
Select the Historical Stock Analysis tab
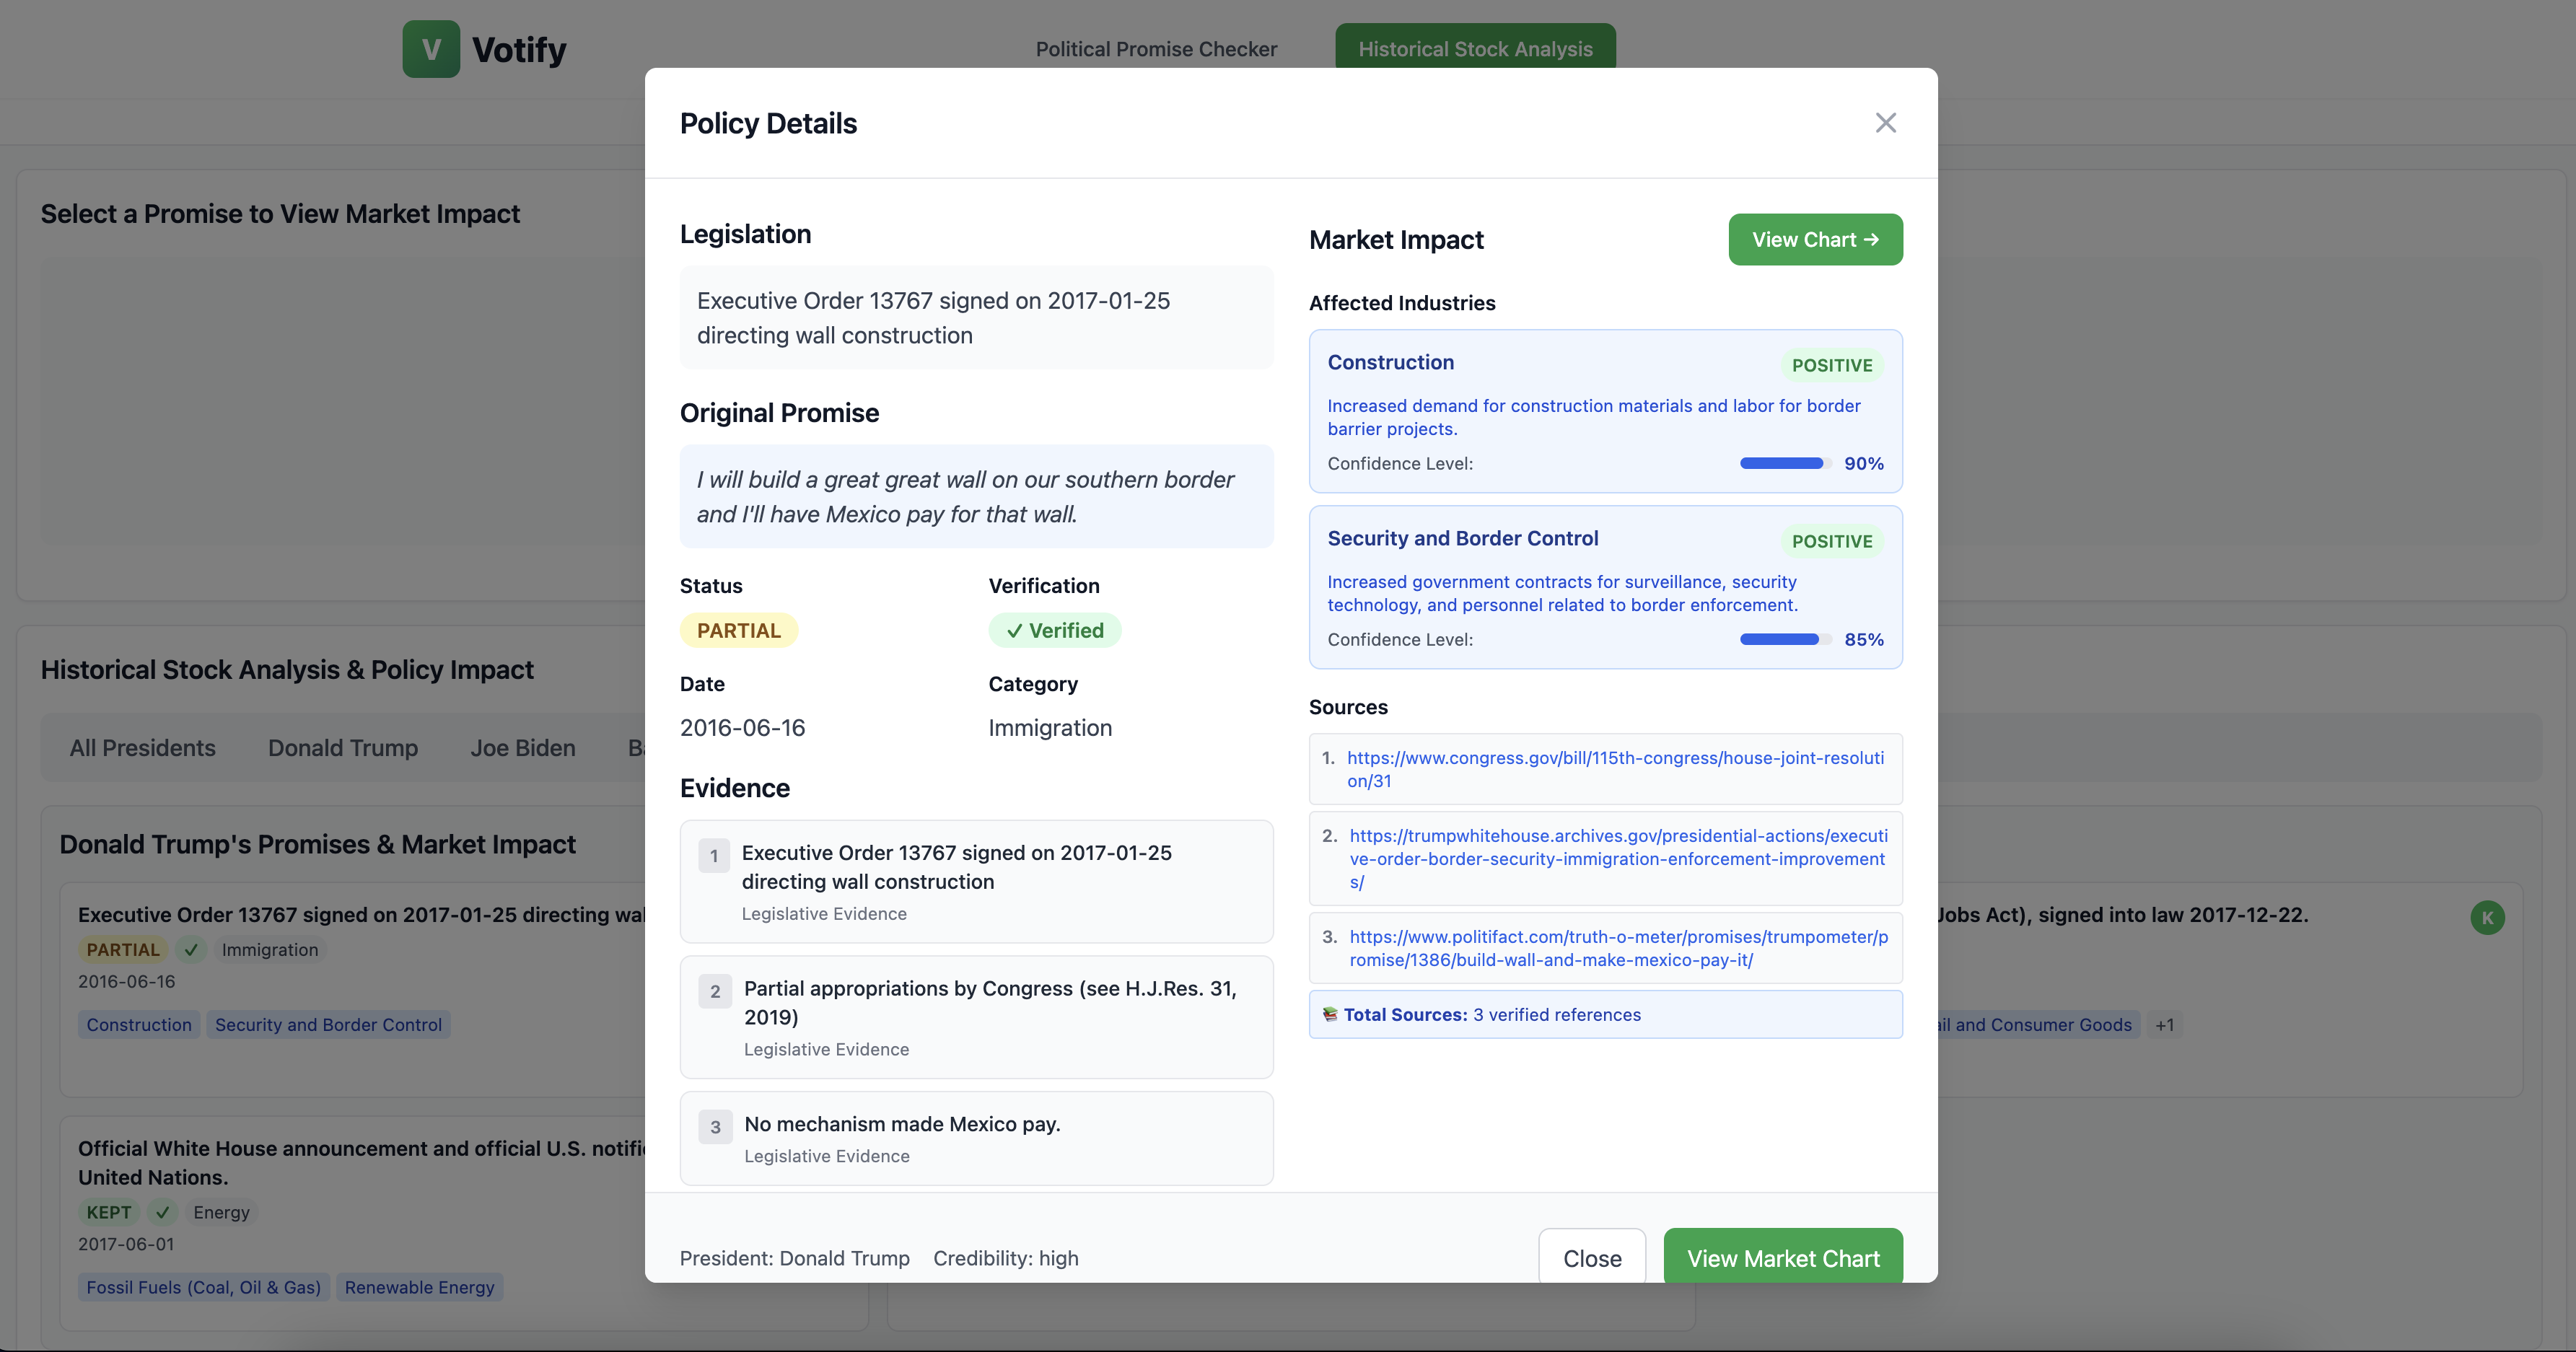[x=1475, y=49]
